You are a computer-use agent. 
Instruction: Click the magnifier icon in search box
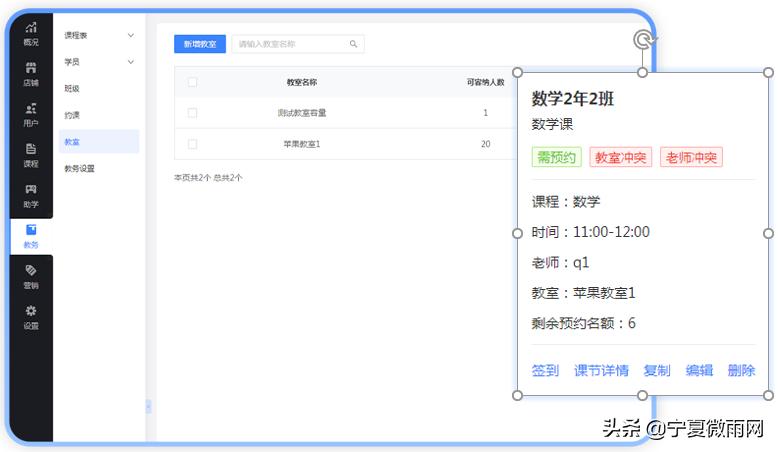[x=353, y=44]
